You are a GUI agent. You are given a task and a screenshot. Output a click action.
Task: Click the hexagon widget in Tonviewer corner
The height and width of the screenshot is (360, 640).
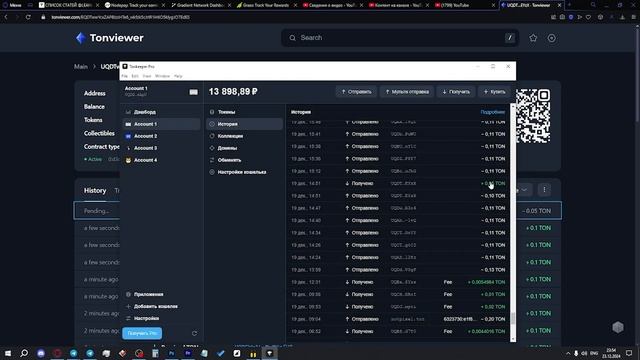point(618,327)
